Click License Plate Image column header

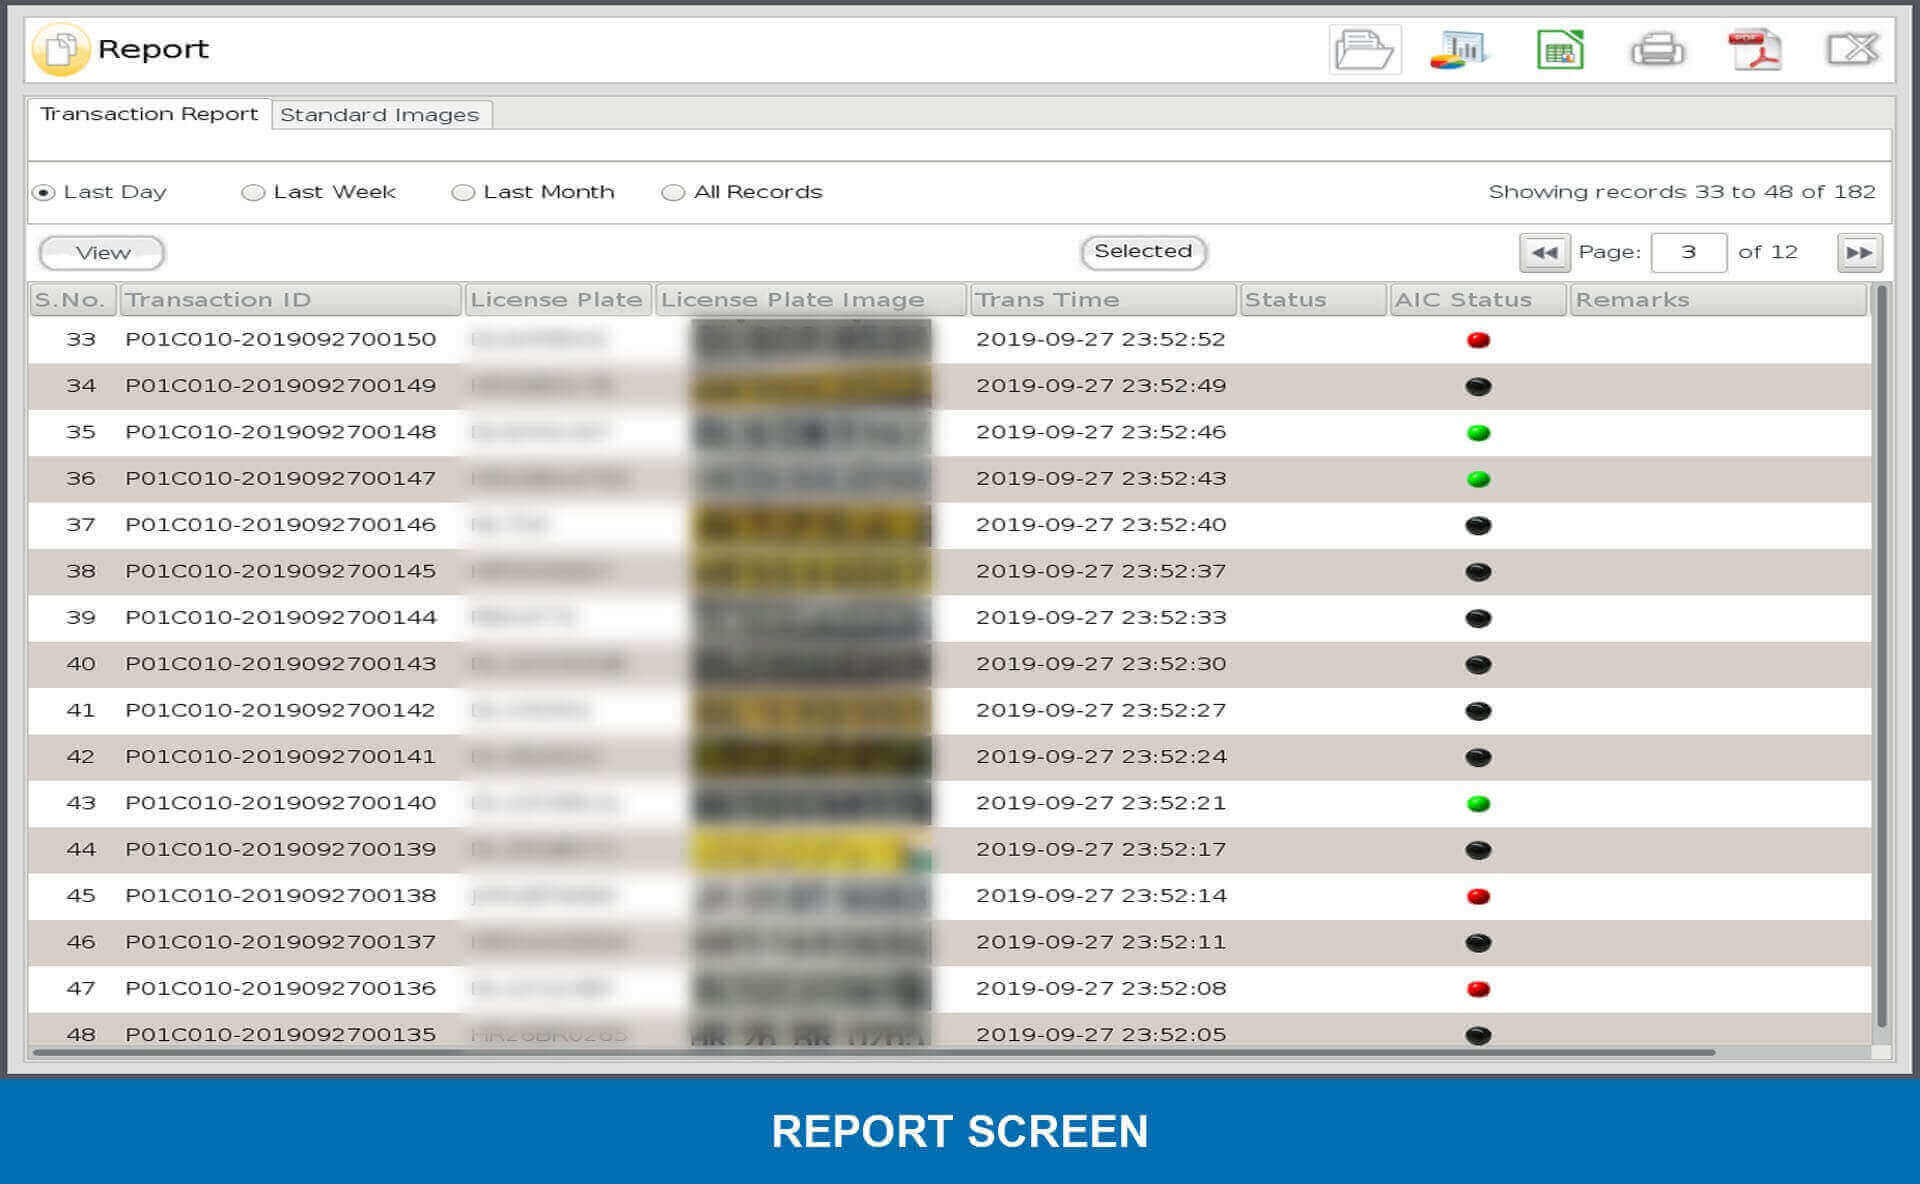click(811, 299)
